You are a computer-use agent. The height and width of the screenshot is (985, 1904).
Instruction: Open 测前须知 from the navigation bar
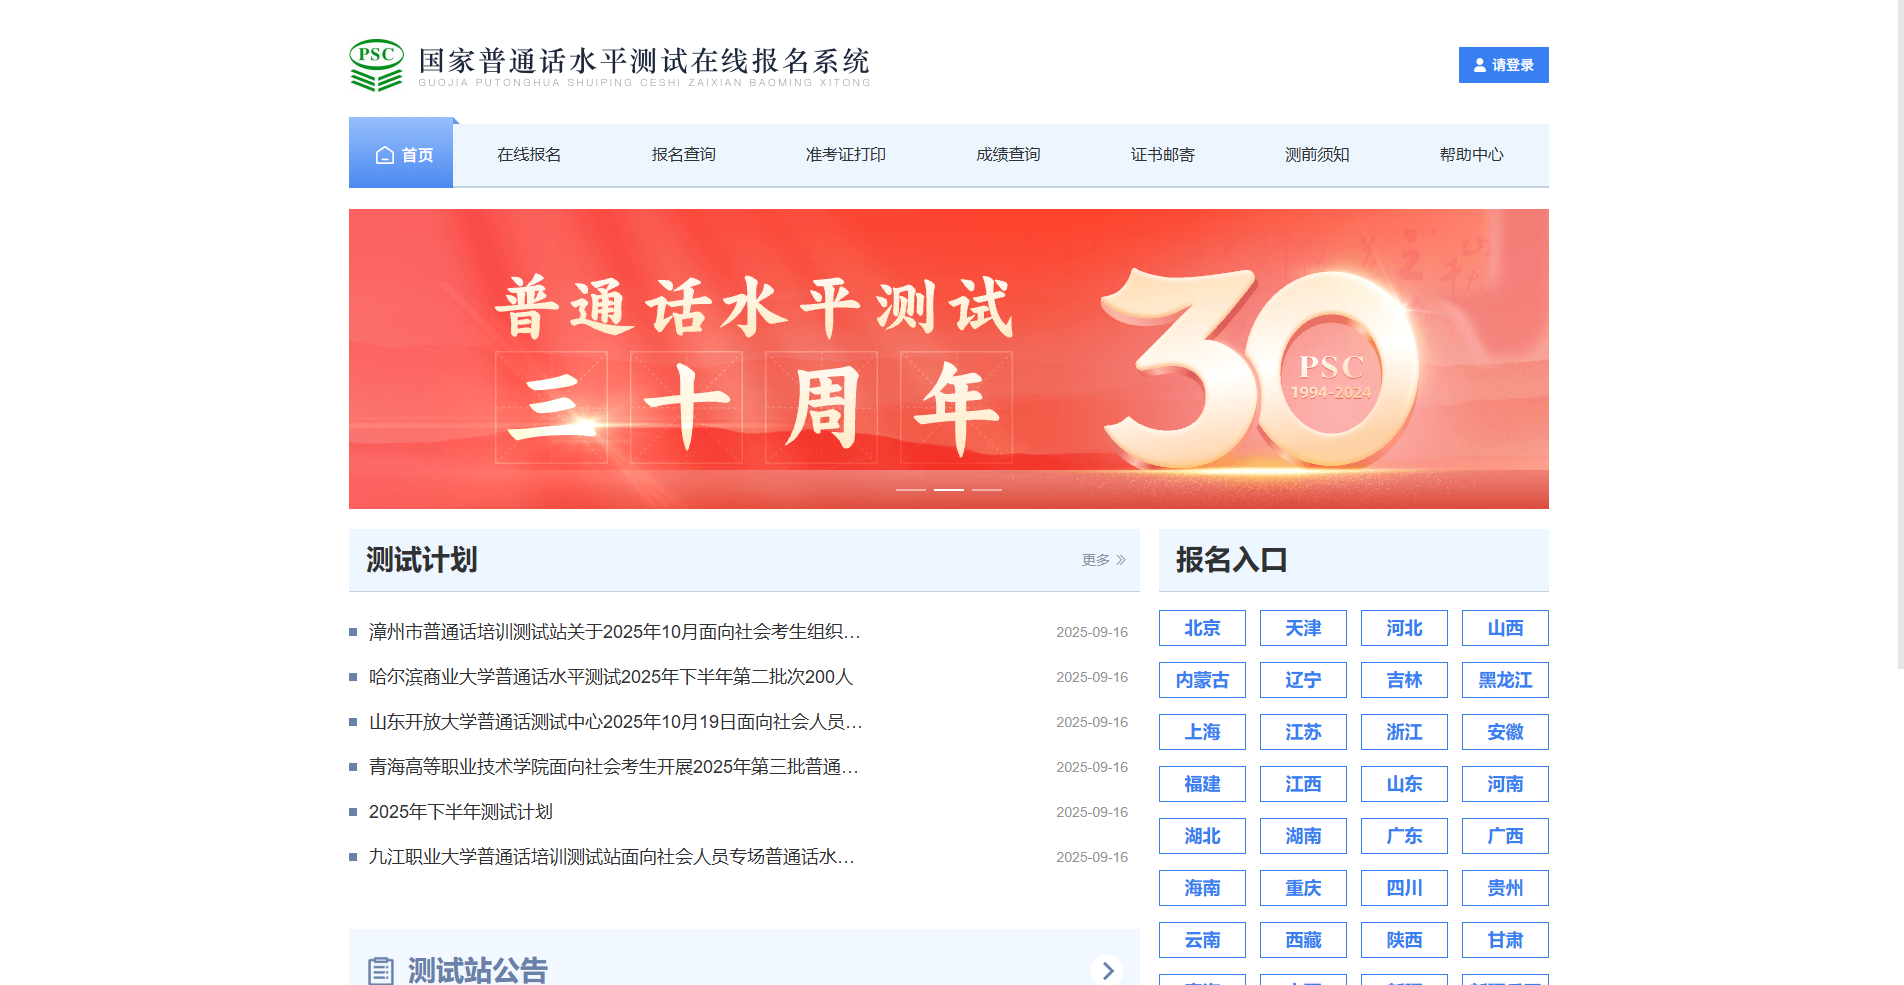(1316, 154)
